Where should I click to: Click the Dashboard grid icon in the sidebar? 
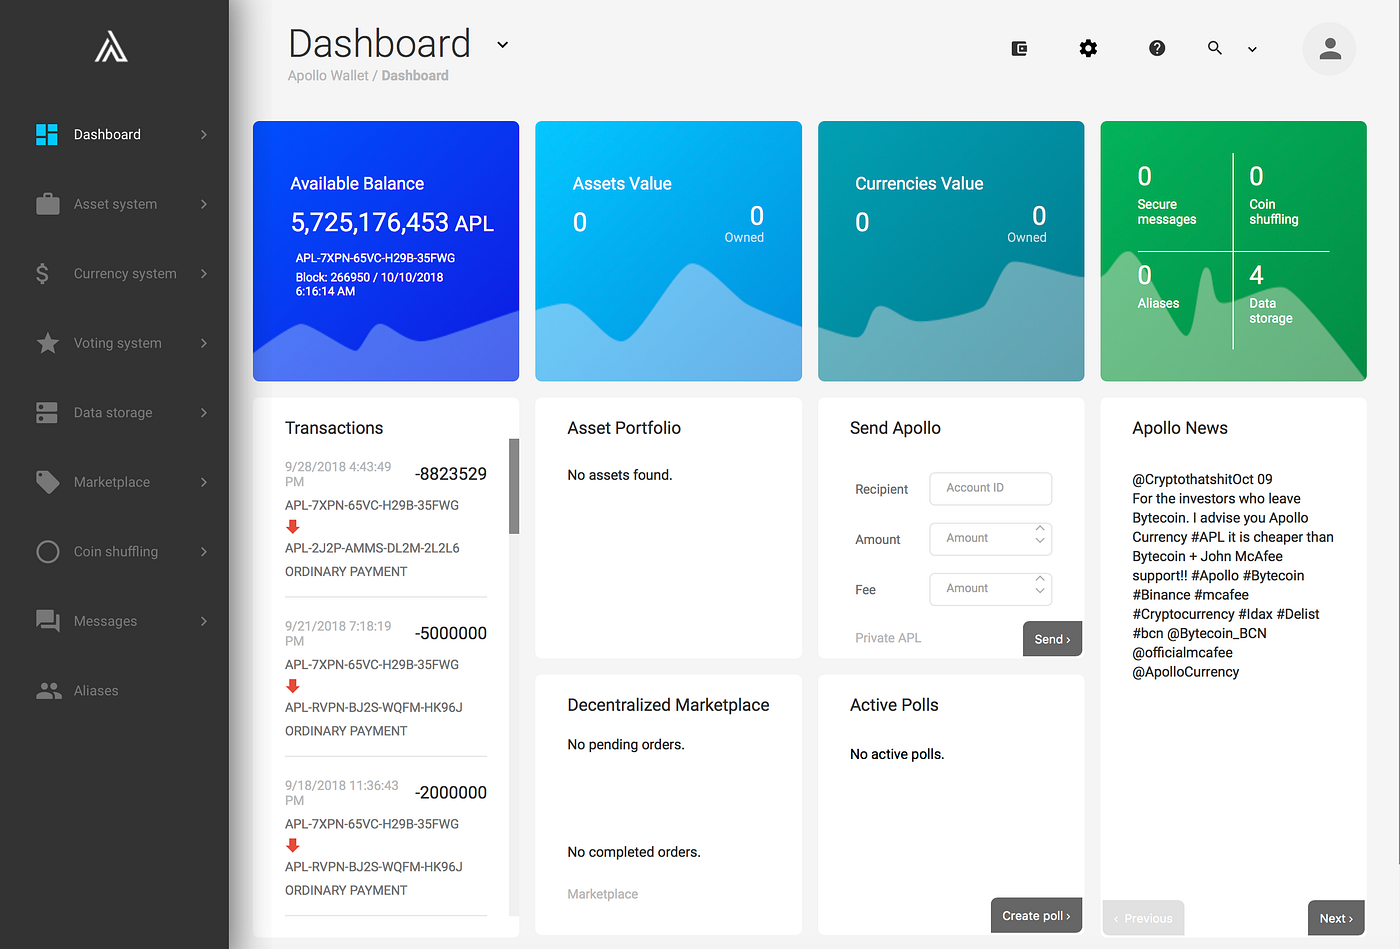(47, 135)
